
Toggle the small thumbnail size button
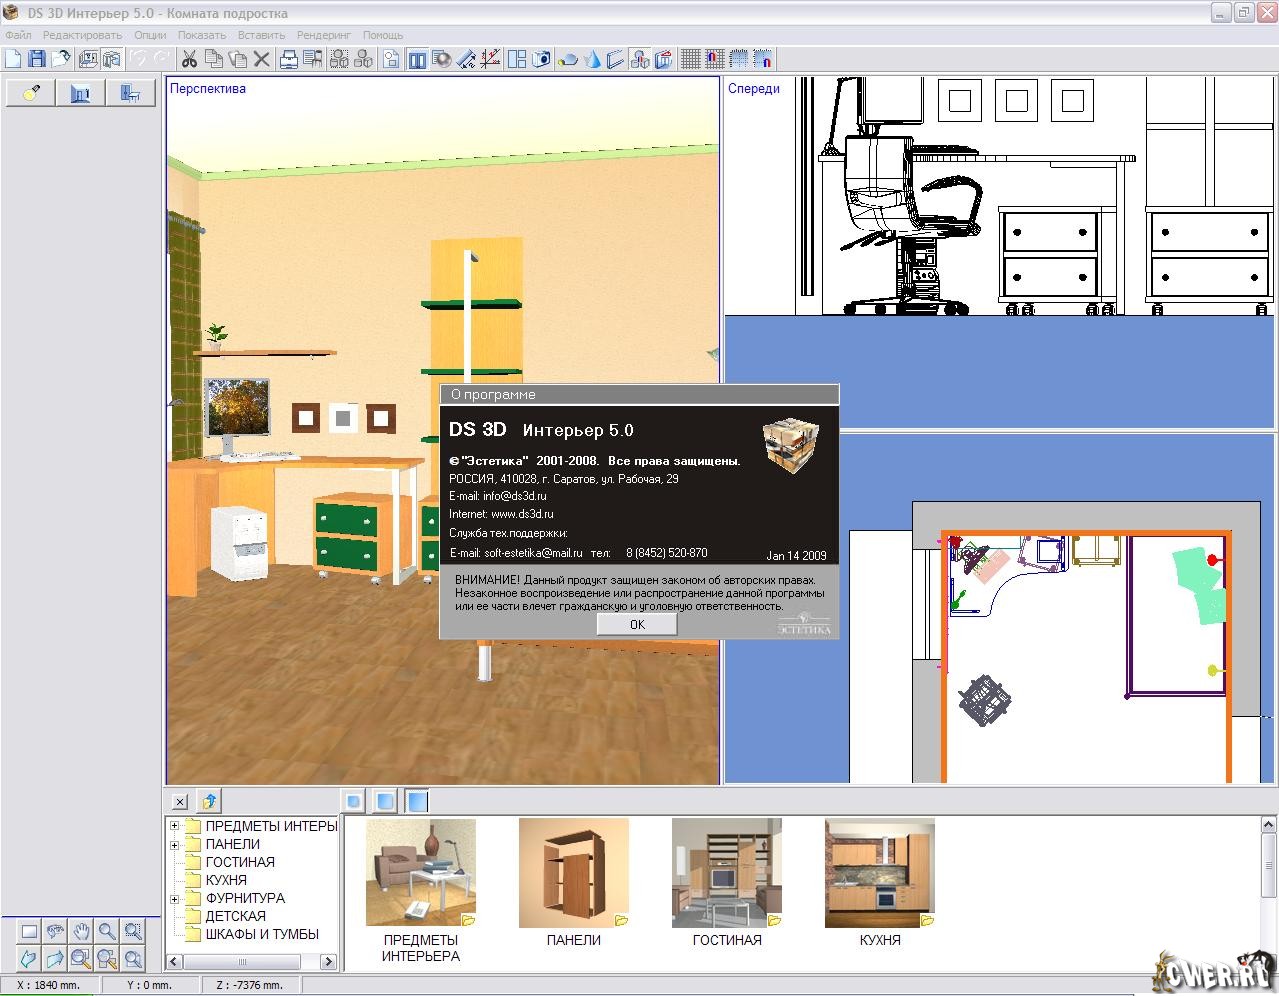coord(353,801)
